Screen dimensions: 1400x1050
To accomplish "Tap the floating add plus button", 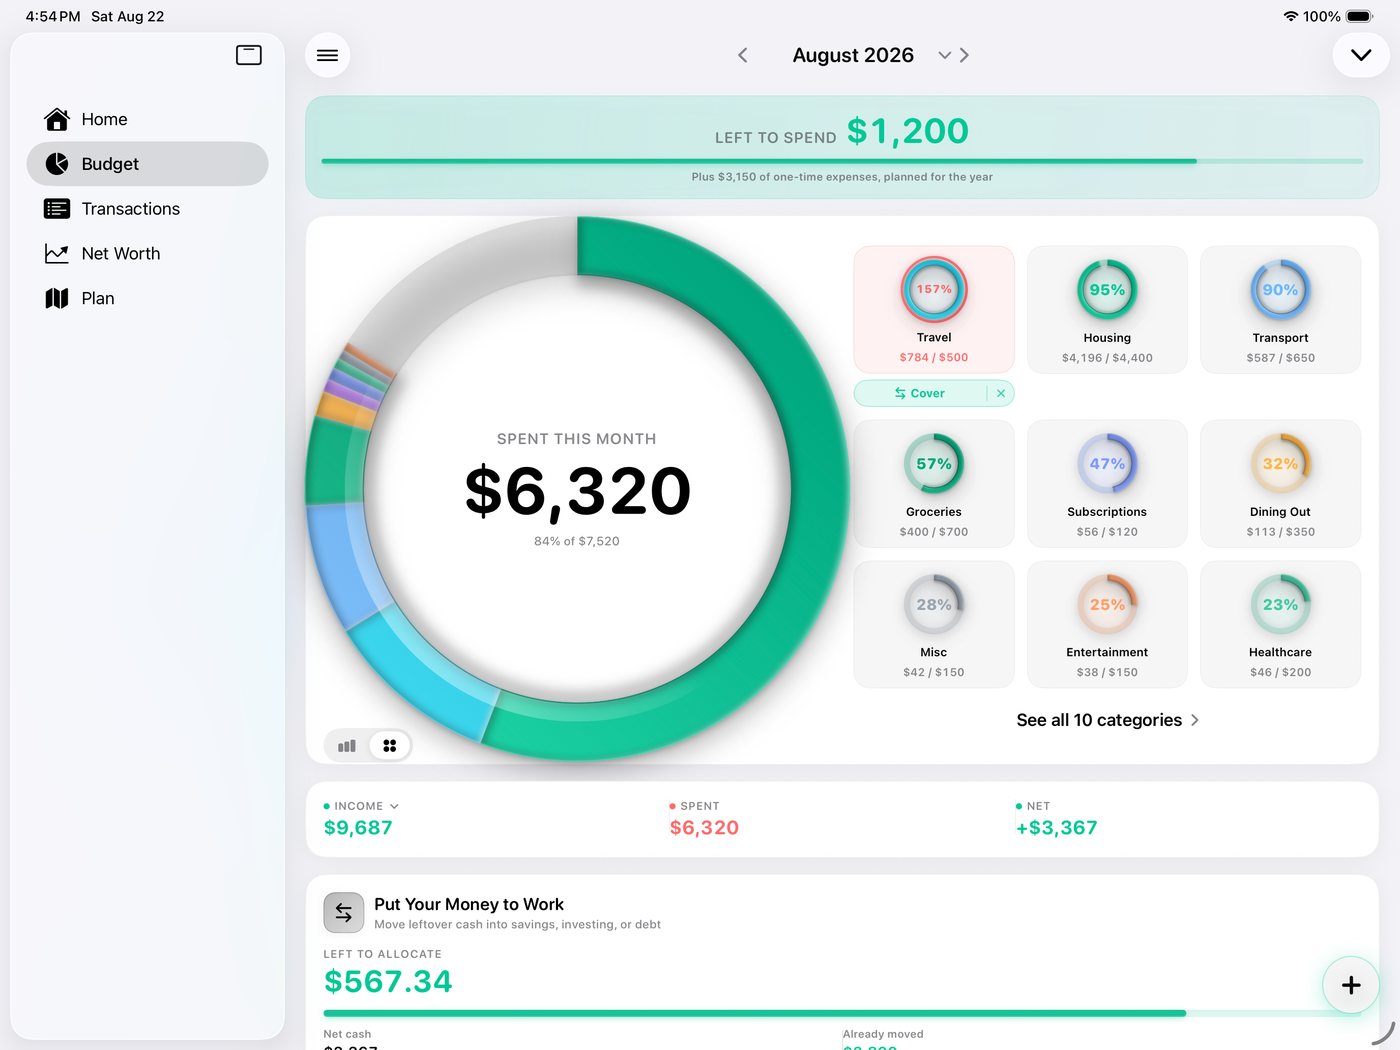I will (x=1351, y=985).
